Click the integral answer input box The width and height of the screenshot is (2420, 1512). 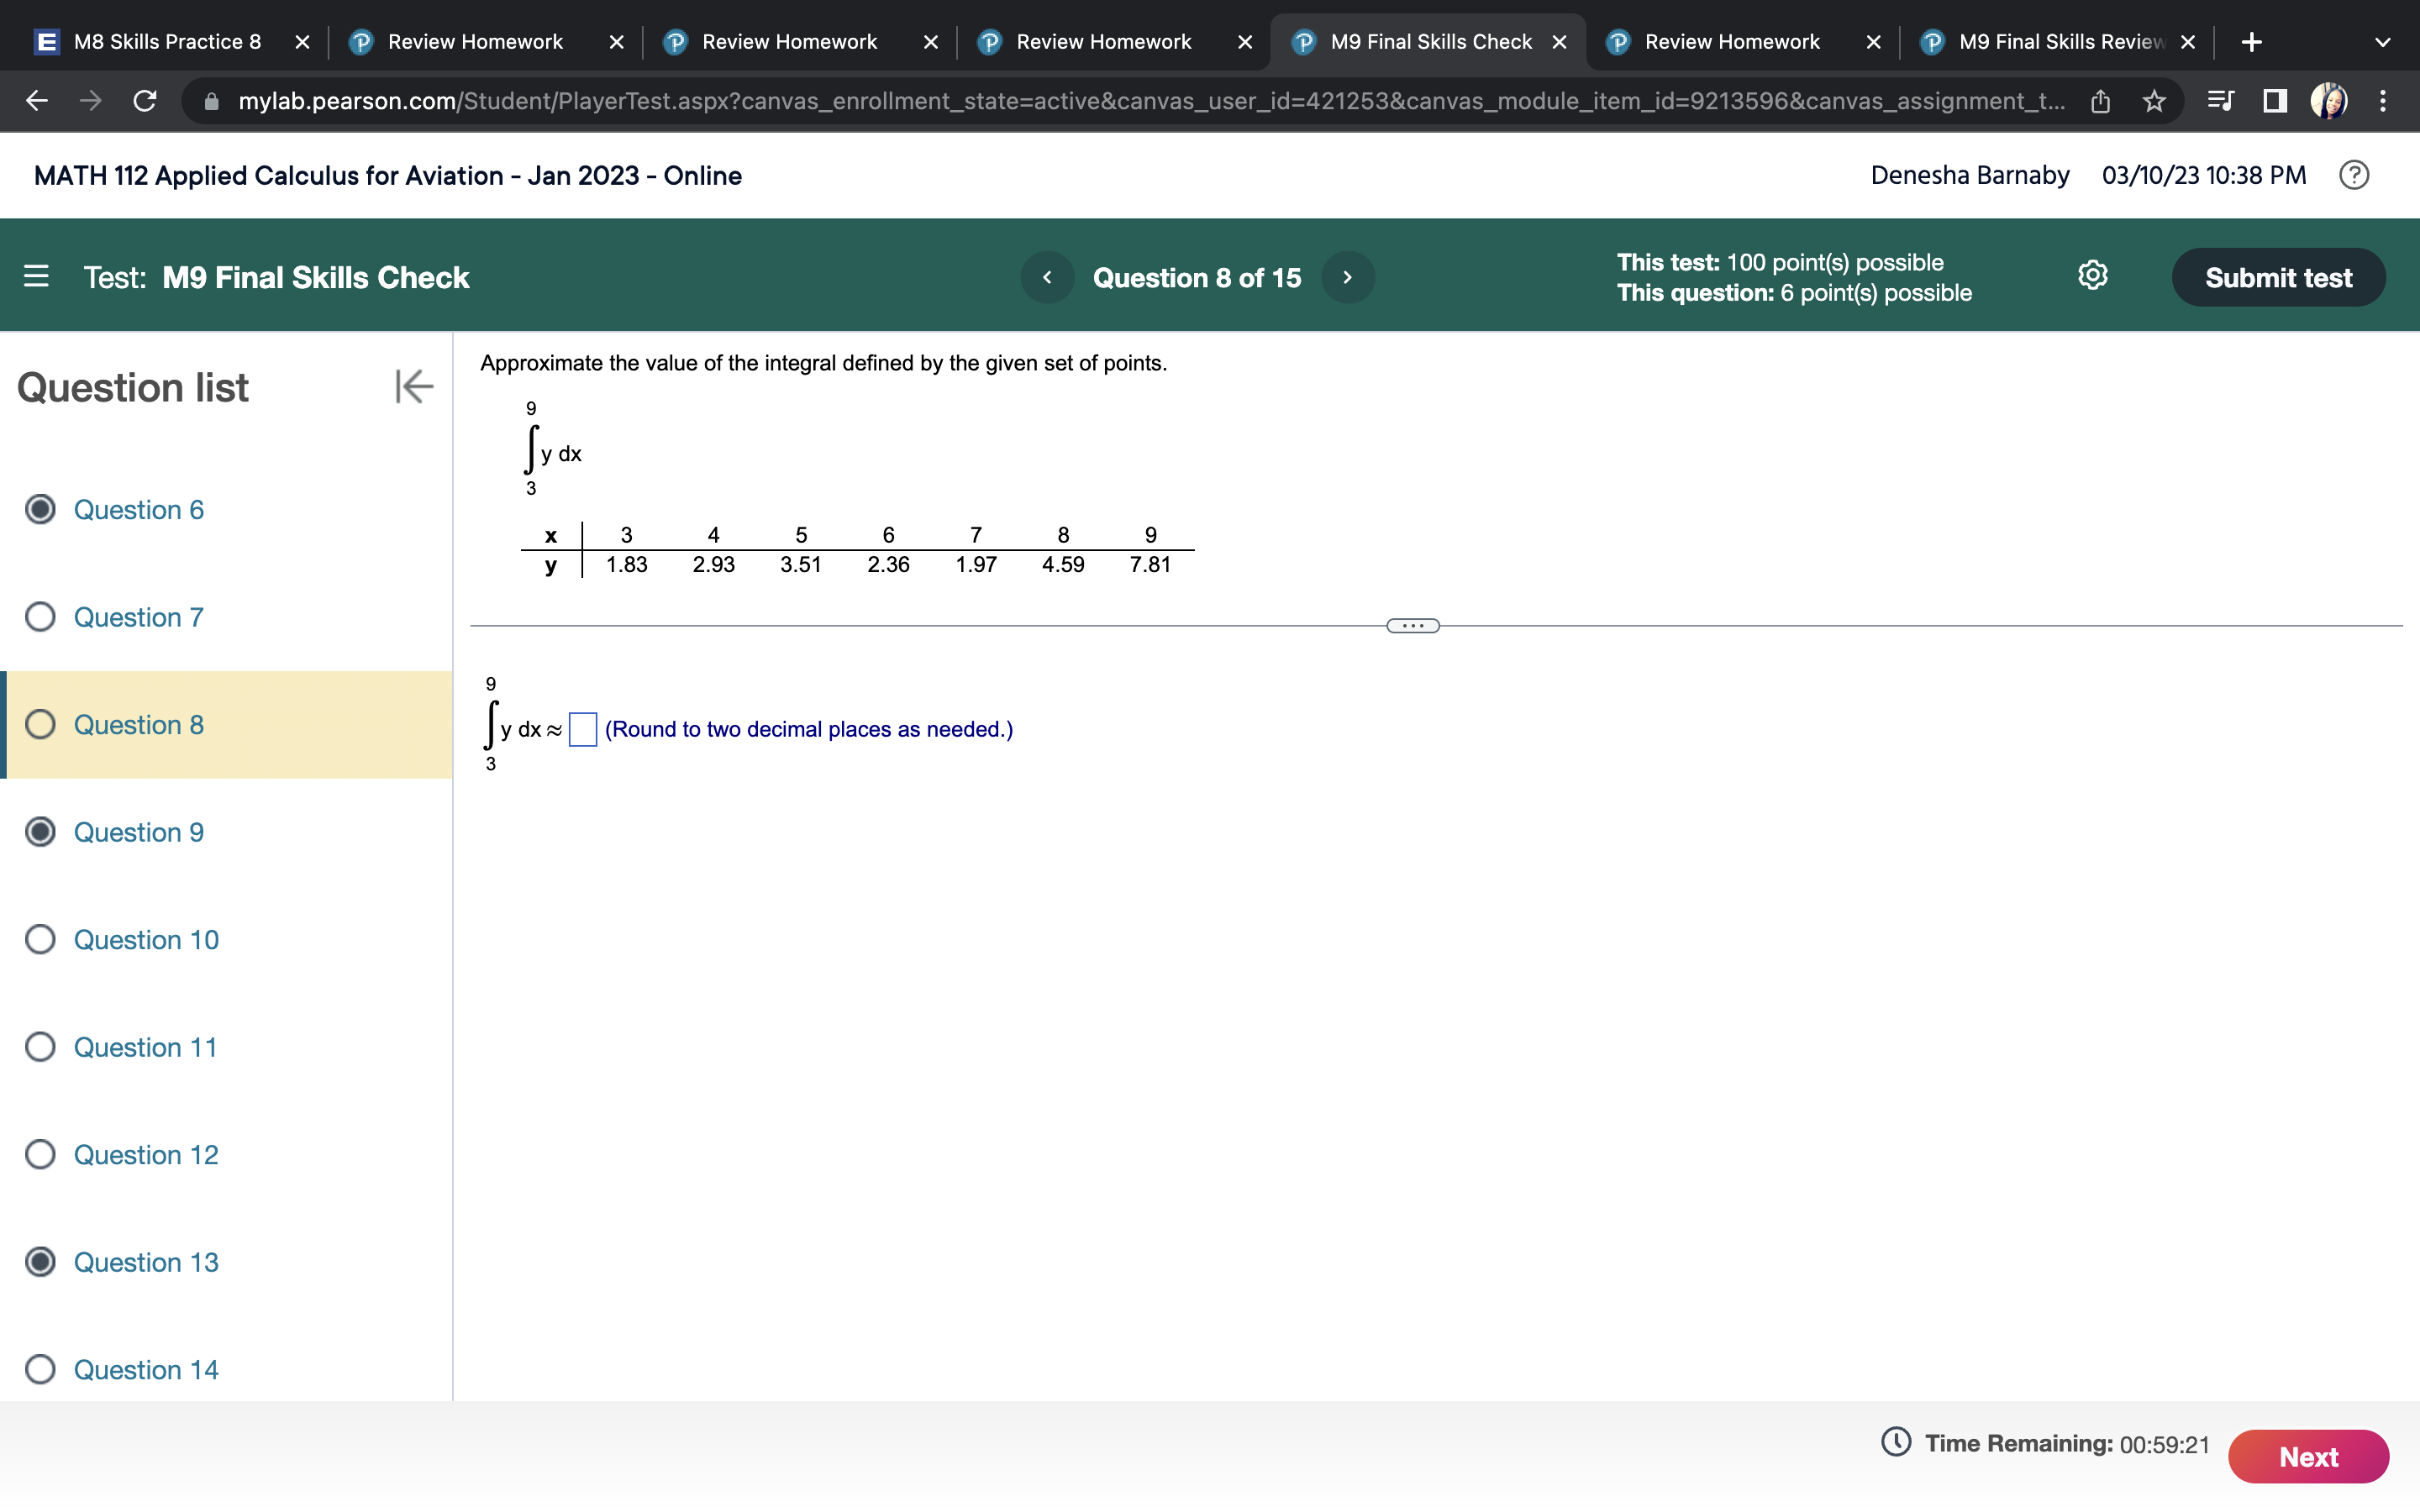pyautogui.click(x=583, y=729)
